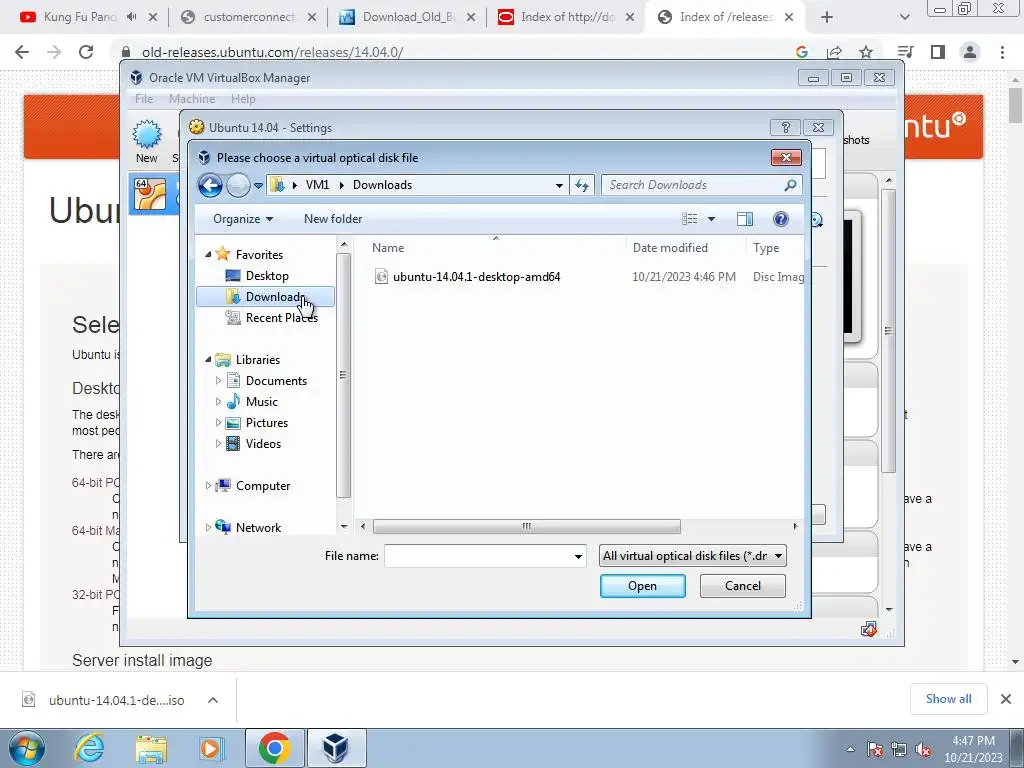Mute the Kung Fu Panda tab audio
The height and width of the screenshot is (768, 1024).
coord(131,17)
